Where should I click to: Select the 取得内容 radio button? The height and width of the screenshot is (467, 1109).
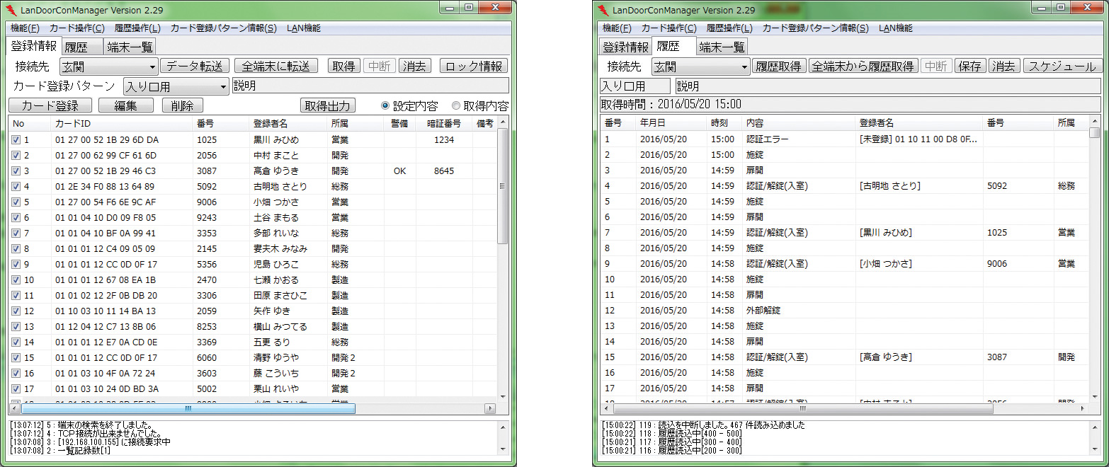click(456, 106)
